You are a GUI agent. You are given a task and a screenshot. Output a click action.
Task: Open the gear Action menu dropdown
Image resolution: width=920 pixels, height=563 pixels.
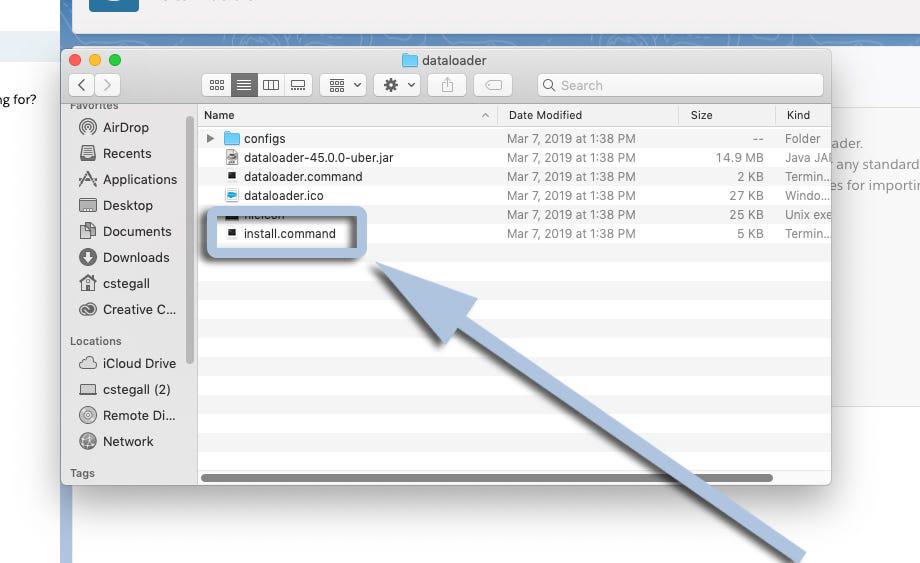tap(396, 86)
